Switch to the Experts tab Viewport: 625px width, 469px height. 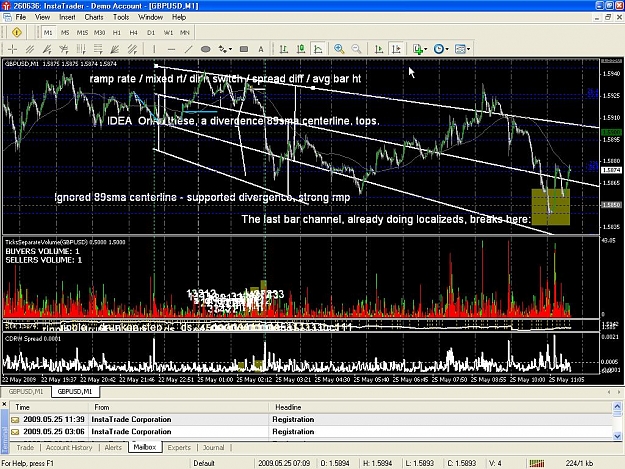tap(179, 447)
